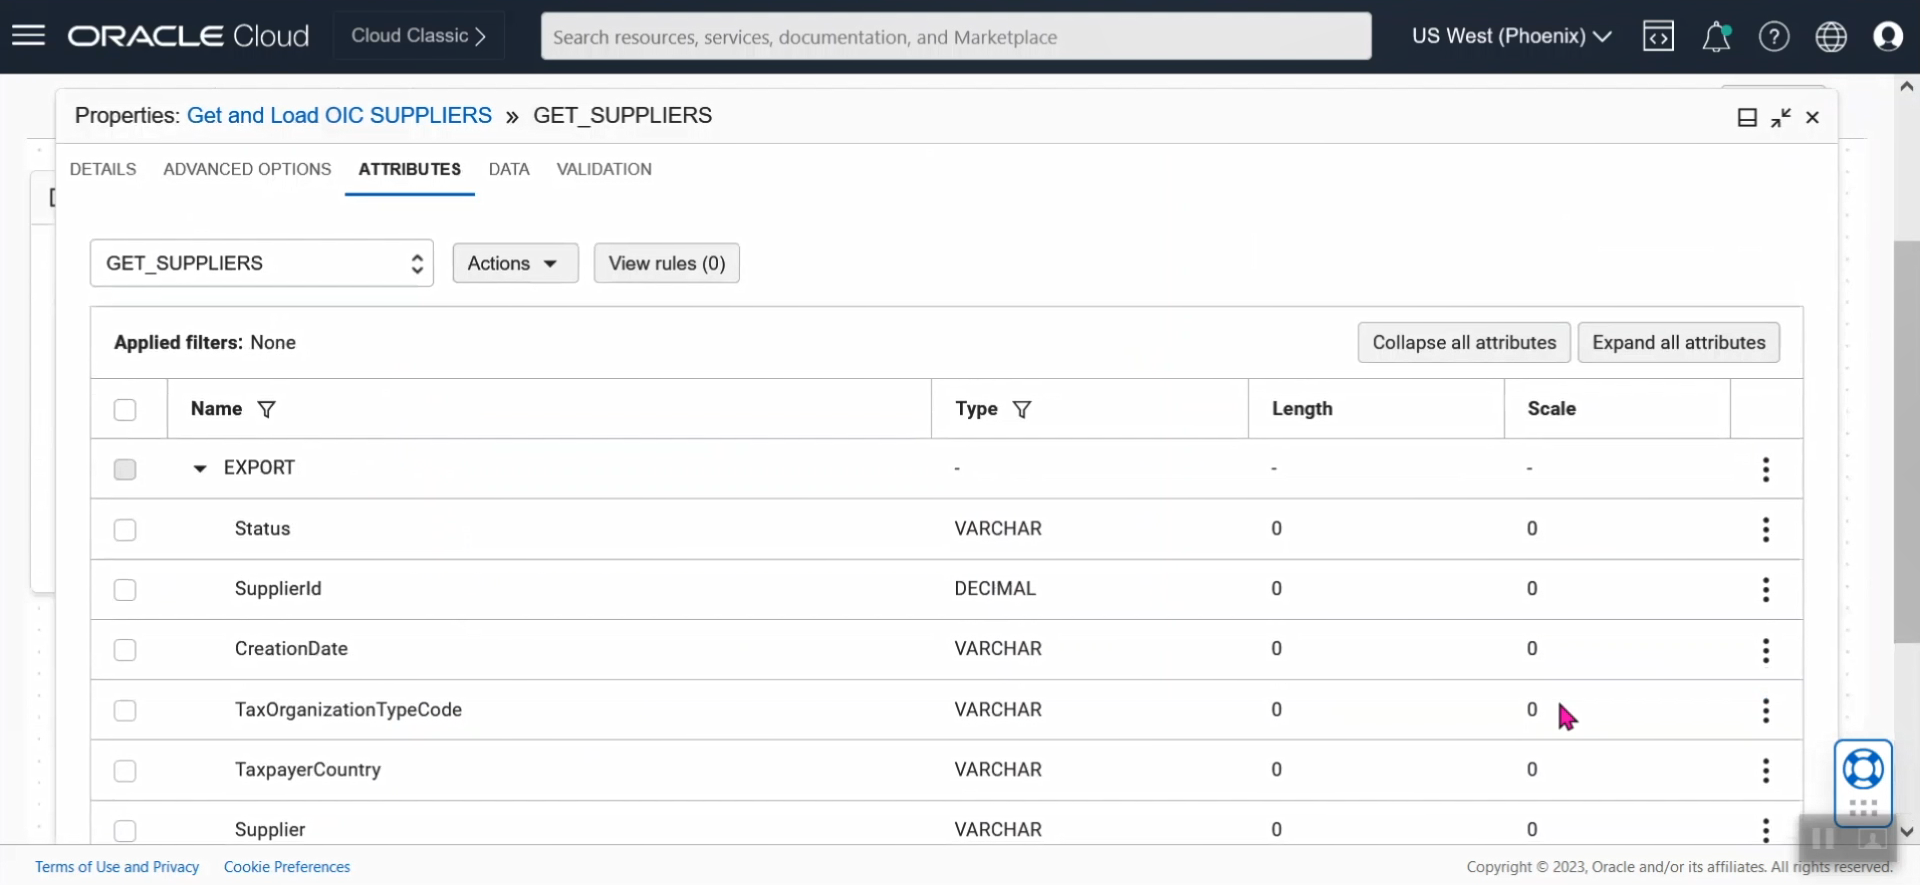The width and height of the screenshot is (1920, 885).
Task: Open the Oracle Cloud hamburger navigation menu
Action: (x=28, y=36)
